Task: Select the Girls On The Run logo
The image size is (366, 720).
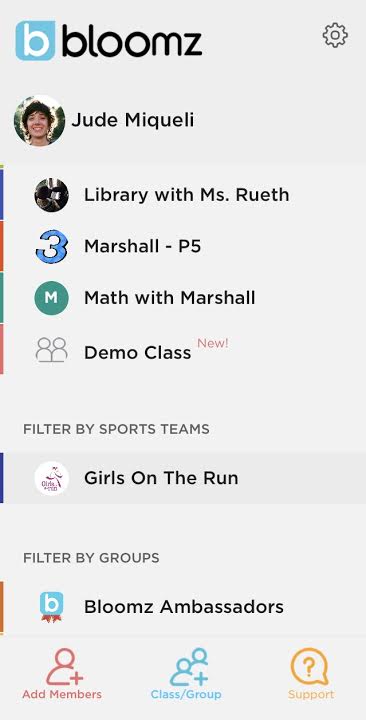Action: pos(51,478)
